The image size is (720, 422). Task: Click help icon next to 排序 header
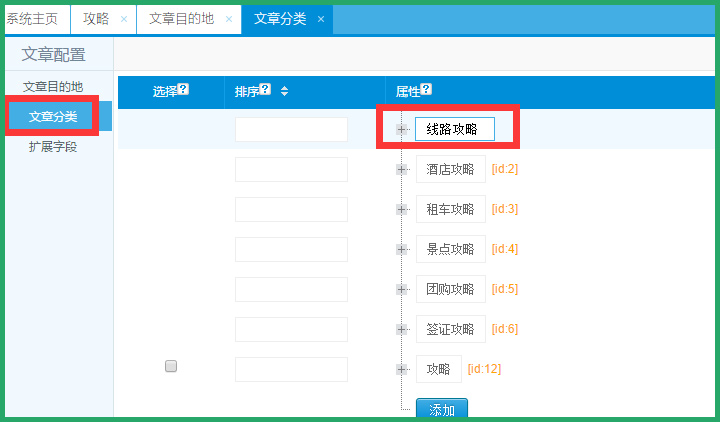pyautogui.click(x=265, y=90)
